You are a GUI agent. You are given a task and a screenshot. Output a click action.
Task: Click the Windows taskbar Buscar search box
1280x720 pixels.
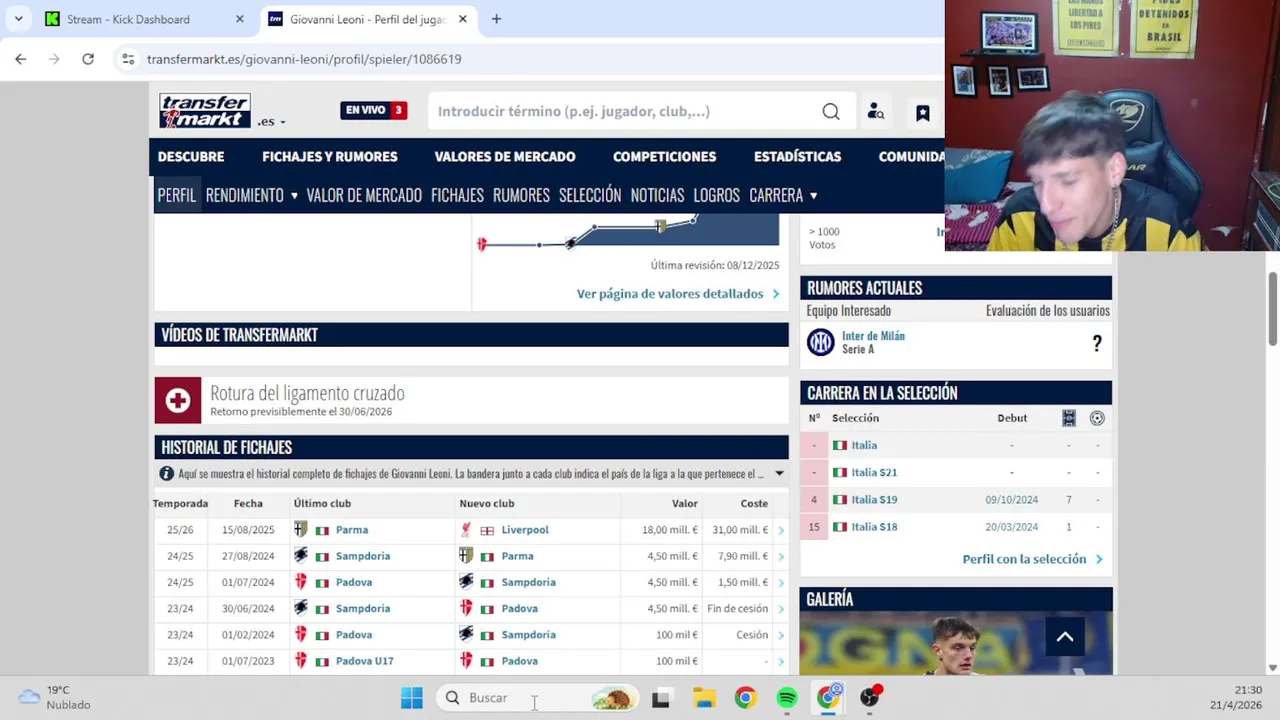tap(538, 698)
